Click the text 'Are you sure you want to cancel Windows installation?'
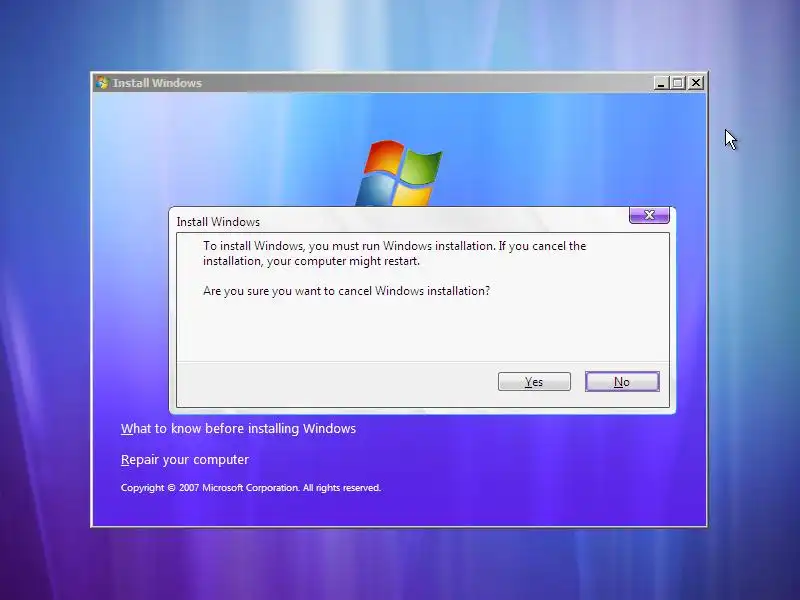The image size is (800, 600). click(346, 291)
